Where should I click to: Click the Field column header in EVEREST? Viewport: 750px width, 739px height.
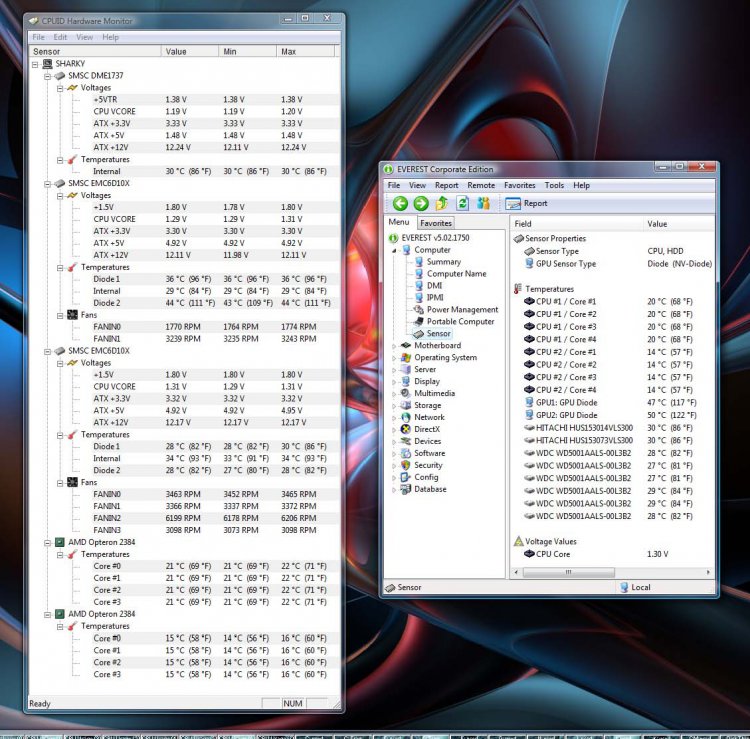pos(576,223)
